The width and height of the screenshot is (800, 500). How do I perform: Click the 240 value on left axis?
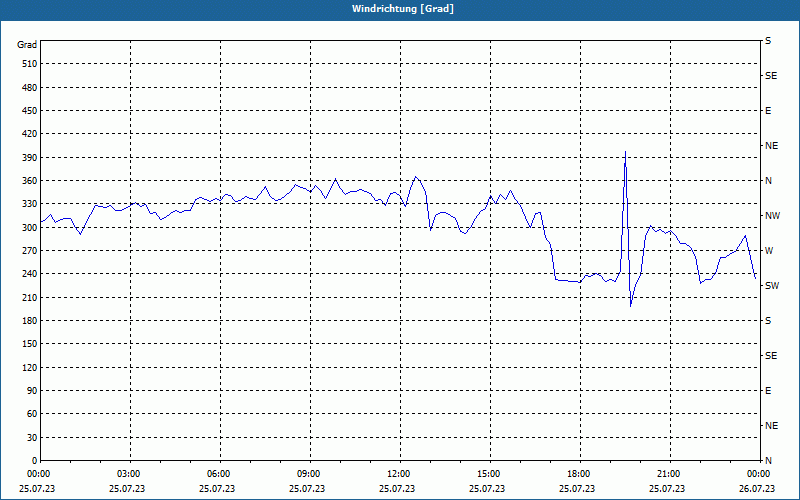click(30, 274)
